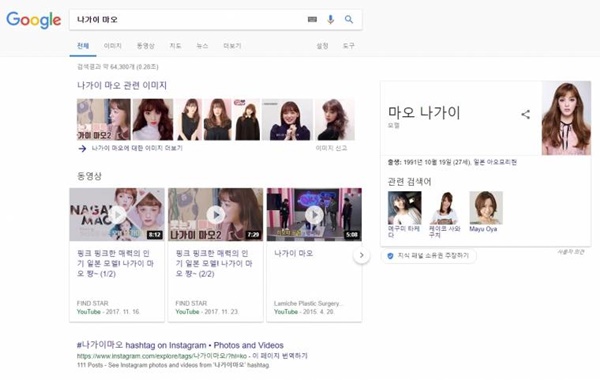Play the 8:12 video thumbnail
Viewport: 600px width, 380px height.
pos(117,215)
